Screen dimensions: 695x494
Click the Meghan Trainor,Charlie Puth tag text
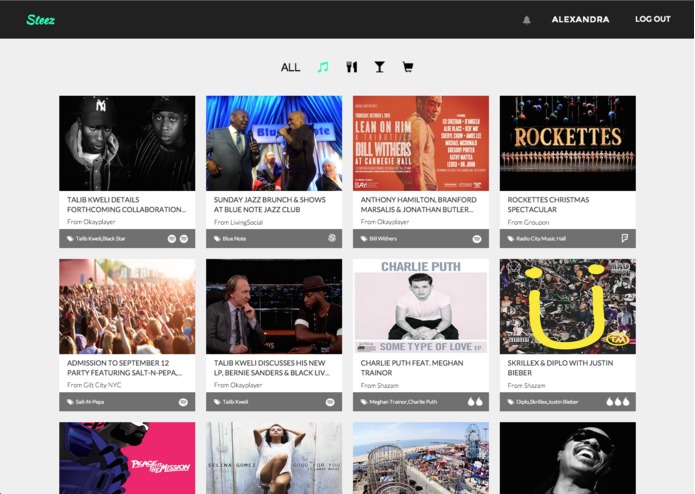[403, 402]
